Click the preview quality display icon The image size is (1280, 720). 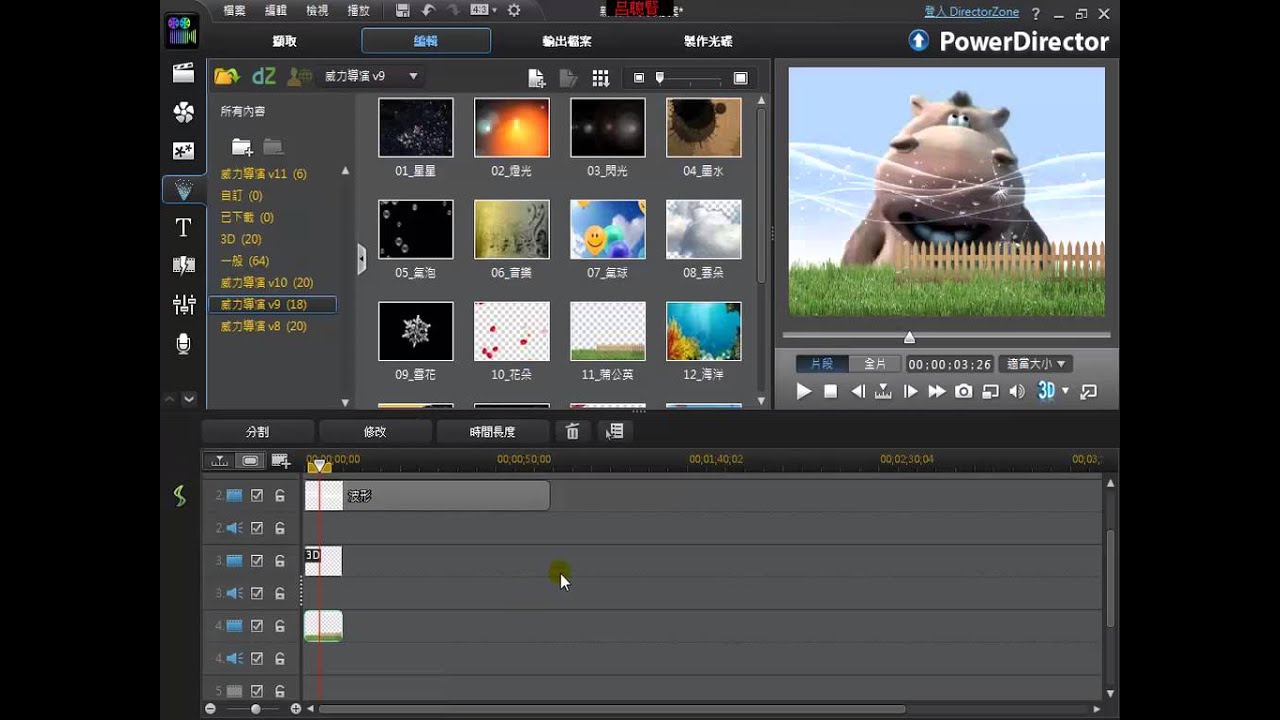pyautogui.click(x=990, y=392)
